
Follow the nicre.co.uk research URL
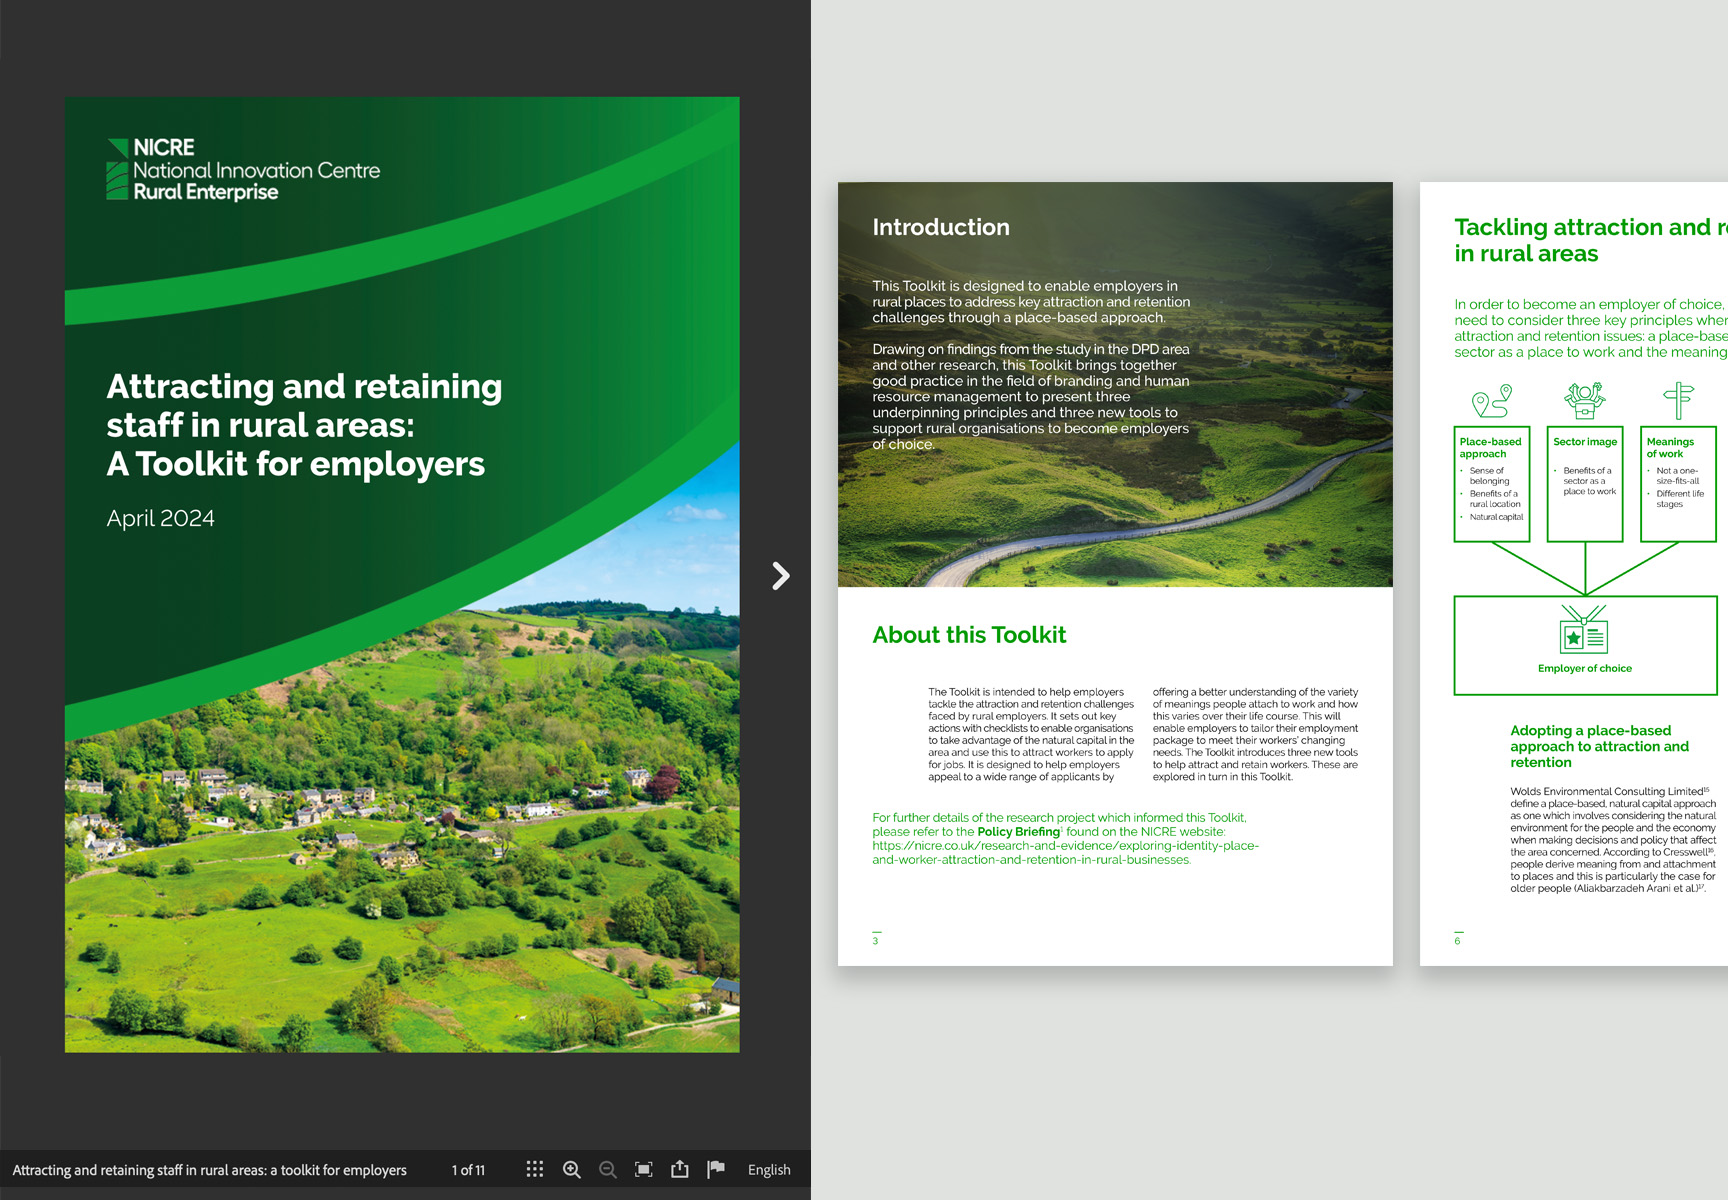pos(1064,853)
